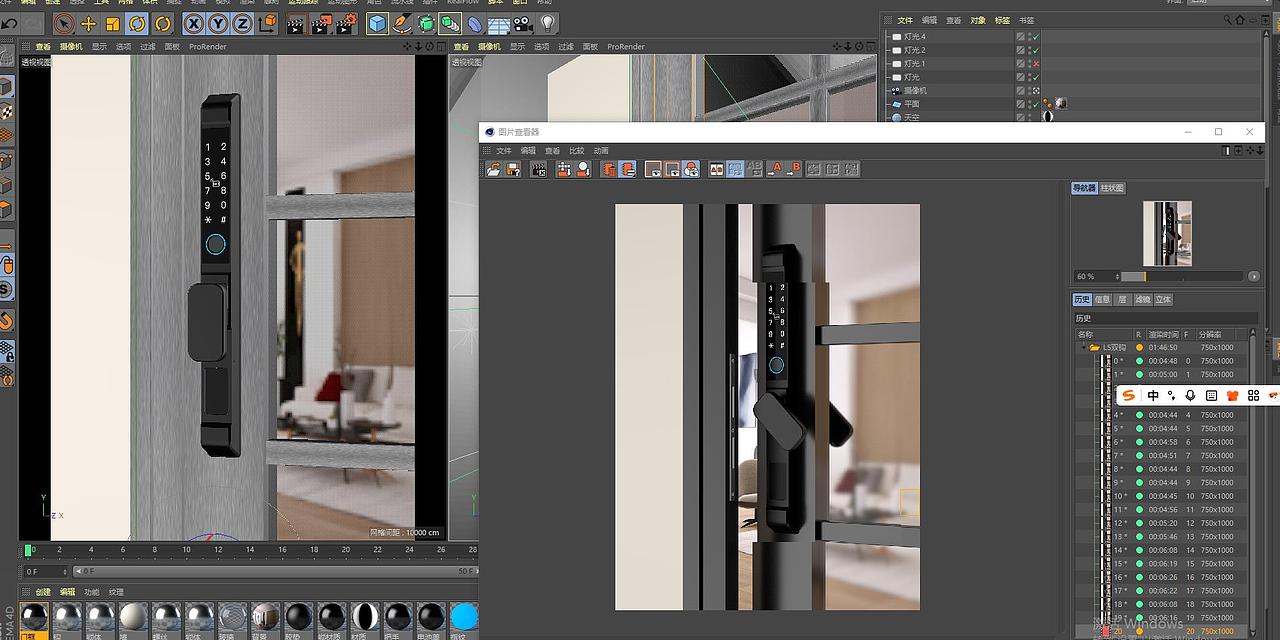Toggle Y axis lock

point(218,23)
